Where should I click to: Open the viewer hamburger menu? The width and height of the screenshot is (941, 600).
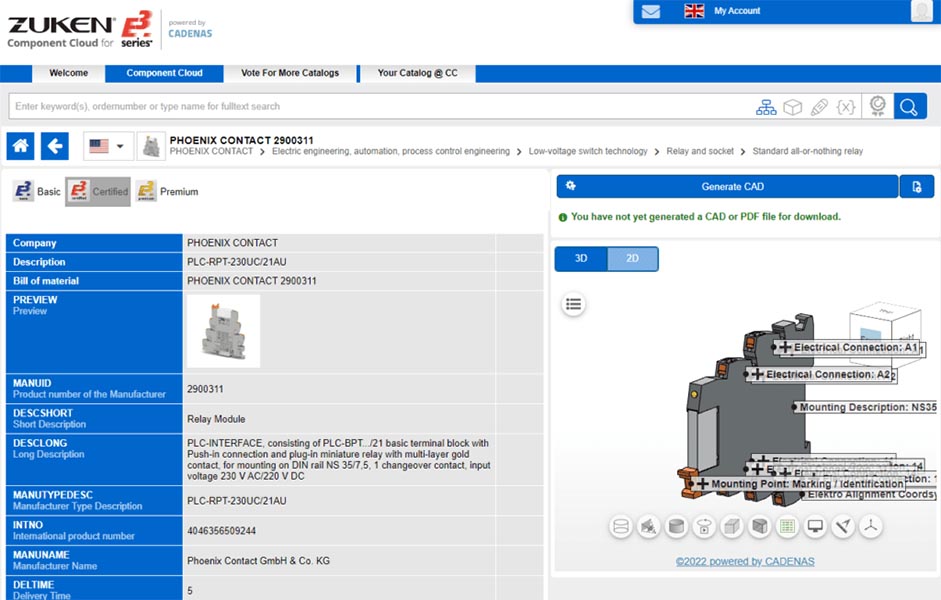click(573, 305)
